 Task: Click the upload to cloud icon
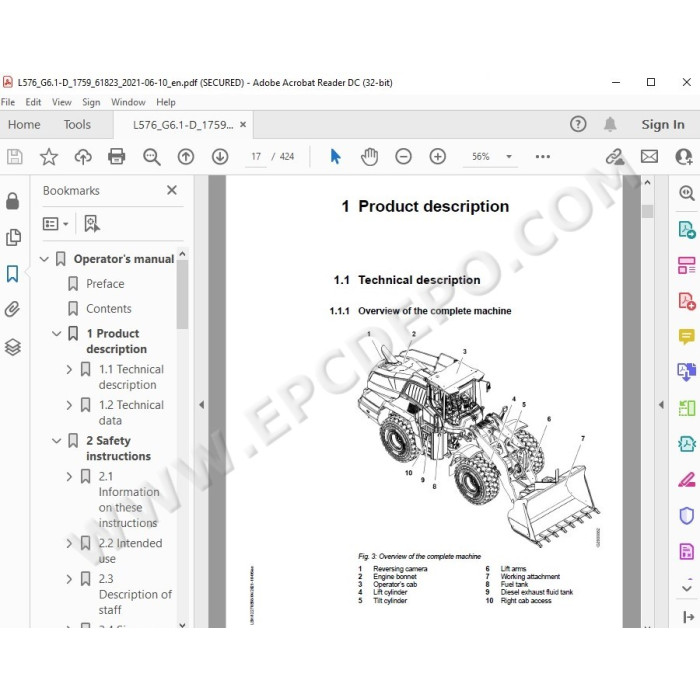coord(83,157)
